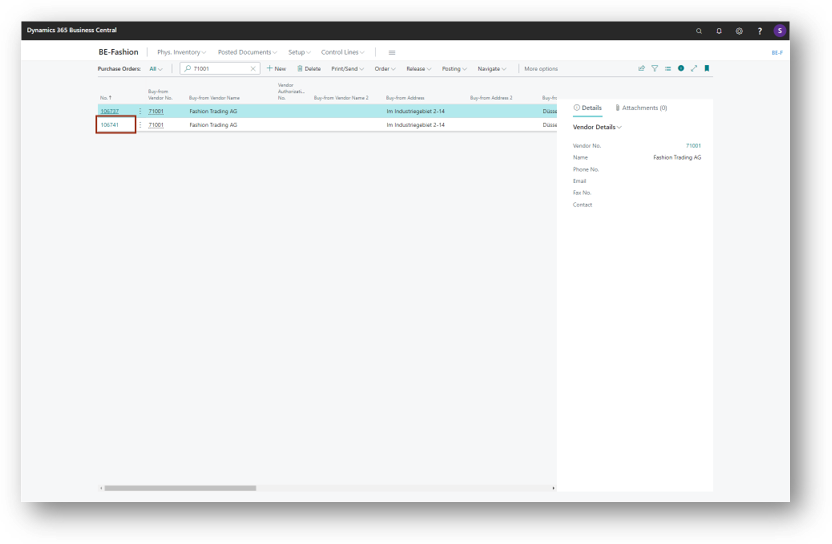832x544 pixels.
Task: Select Fashion Trading AG cell in the 106741 row
Action: (x=213, y=125)
